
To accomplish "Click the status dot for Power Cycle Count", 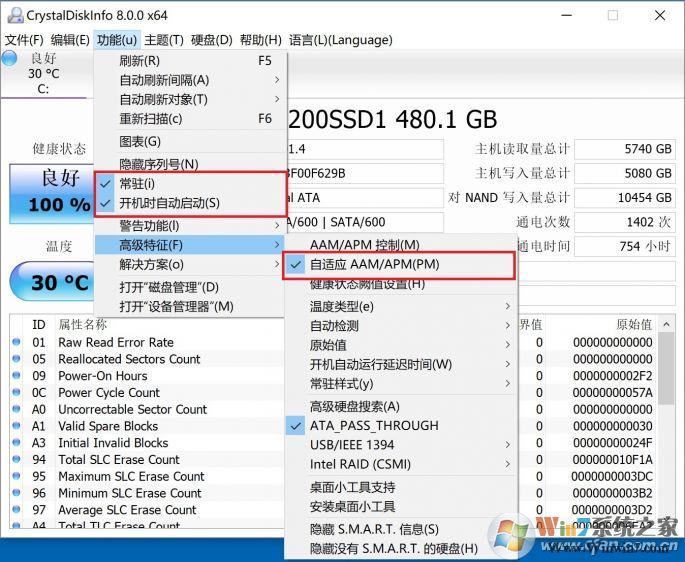I will [16, 392].
